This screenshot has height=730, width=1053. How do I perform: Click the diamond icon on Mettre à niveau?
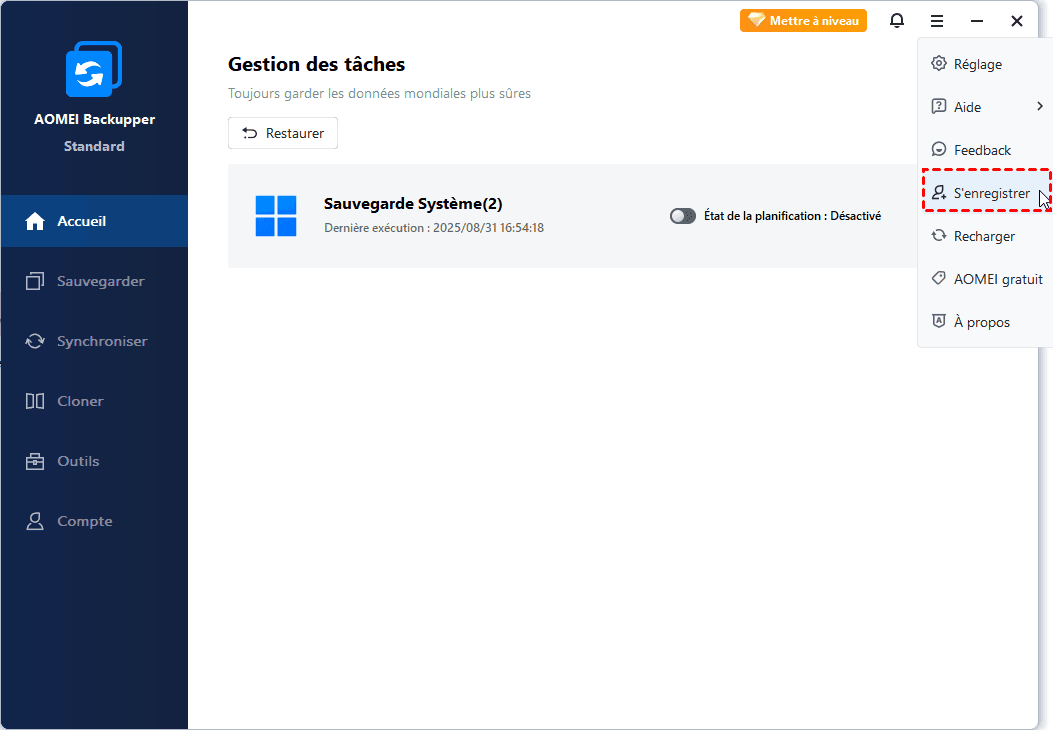tap(757, 20)
